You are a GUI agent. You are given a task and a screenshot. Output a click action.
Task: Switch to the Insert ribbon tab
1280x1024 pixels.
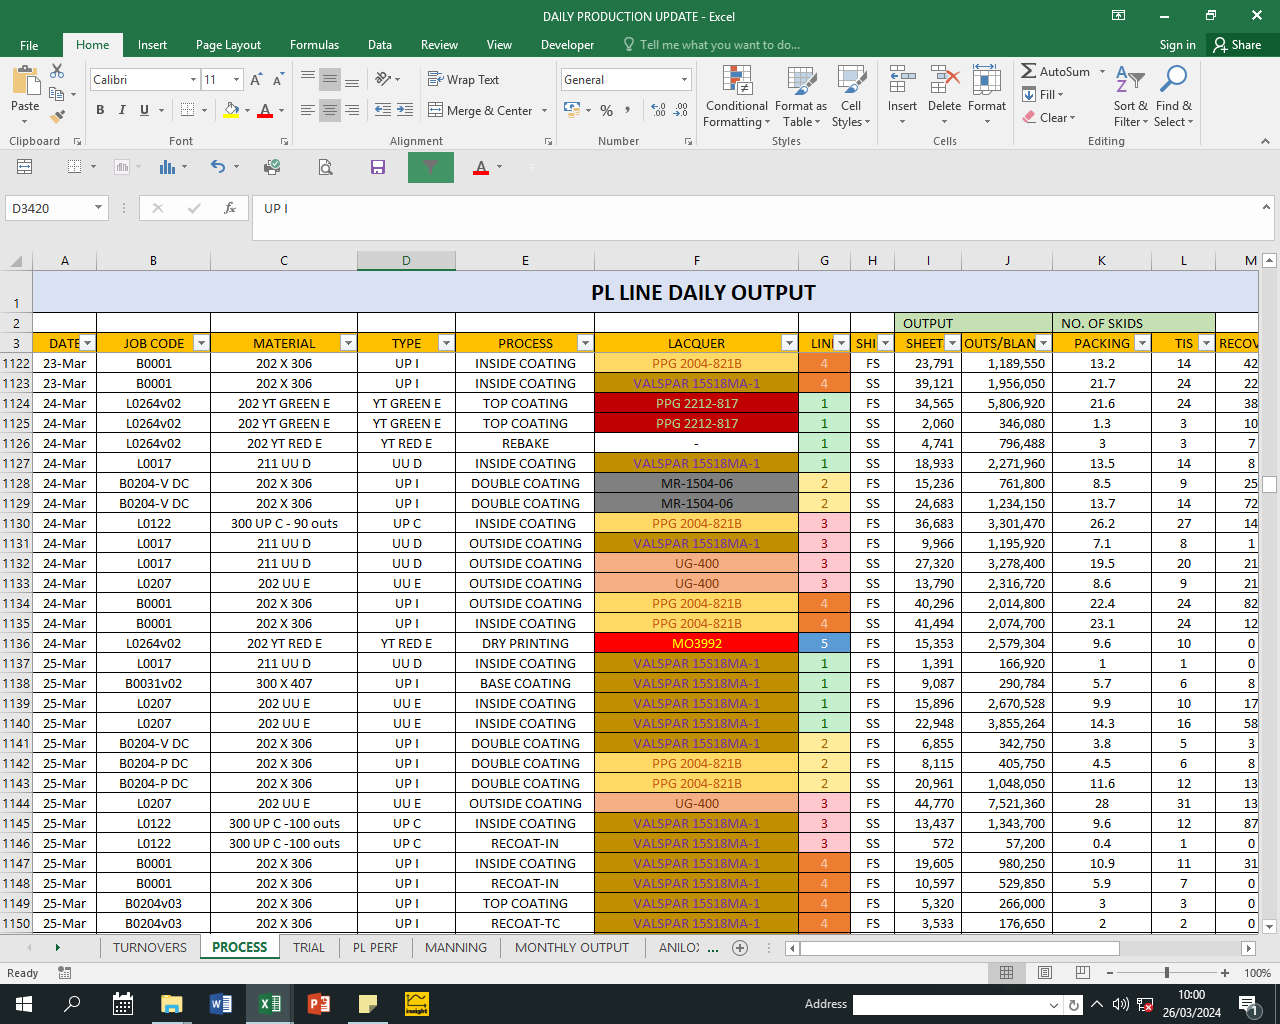pyautogui.click(x=152, y=45)
